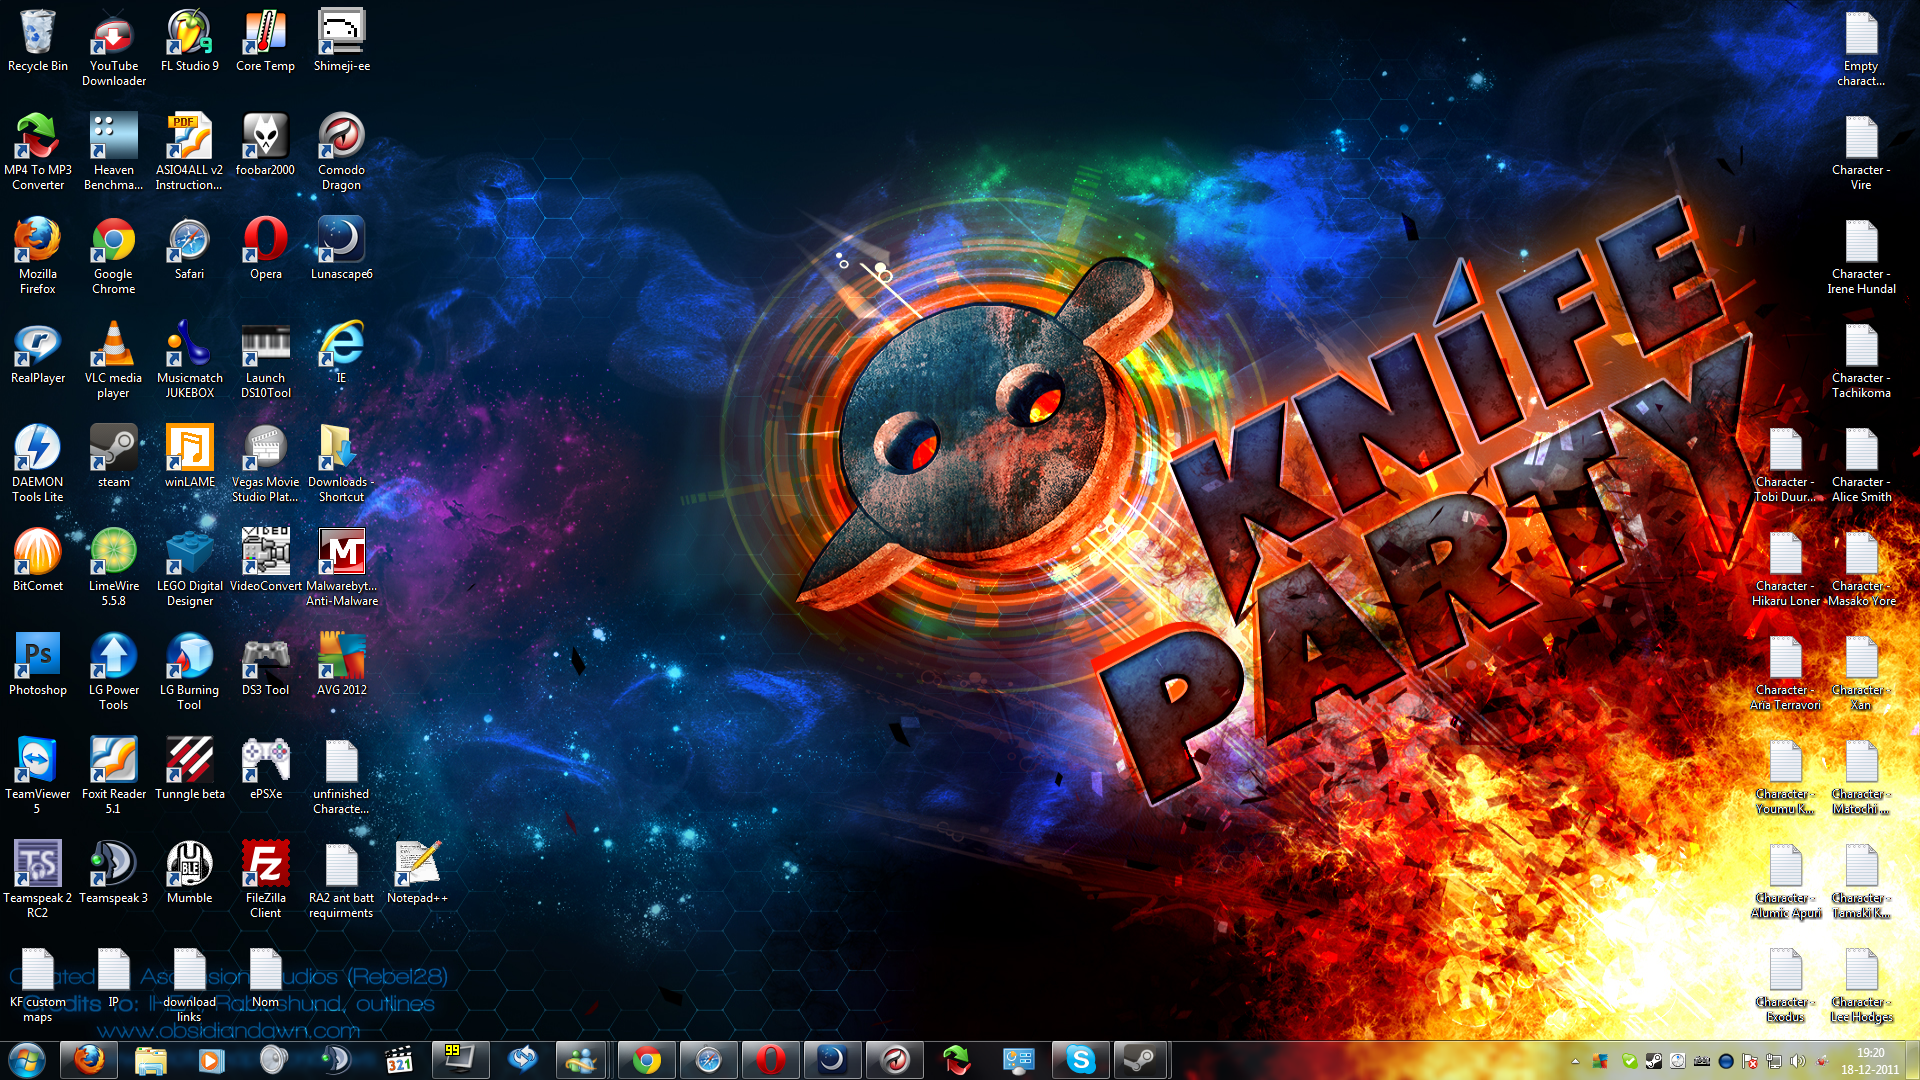The height and width of the screenshot is (1080, 1920).
Task: Click the Opera desktop icon
Action: coord(266,250)
